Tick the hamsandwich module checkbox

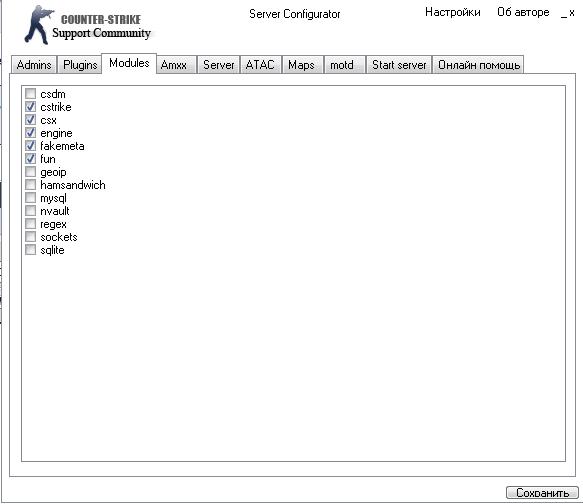click(x=30, y=185)
